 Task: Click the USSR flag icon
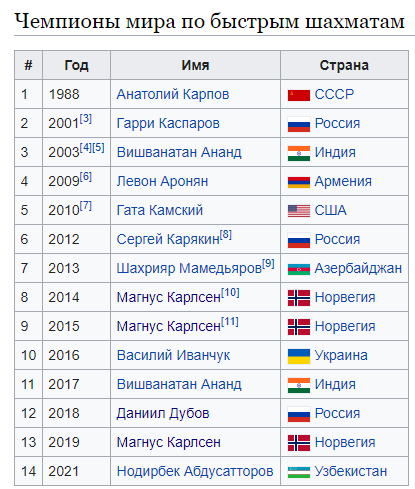[x=299, y=95]
